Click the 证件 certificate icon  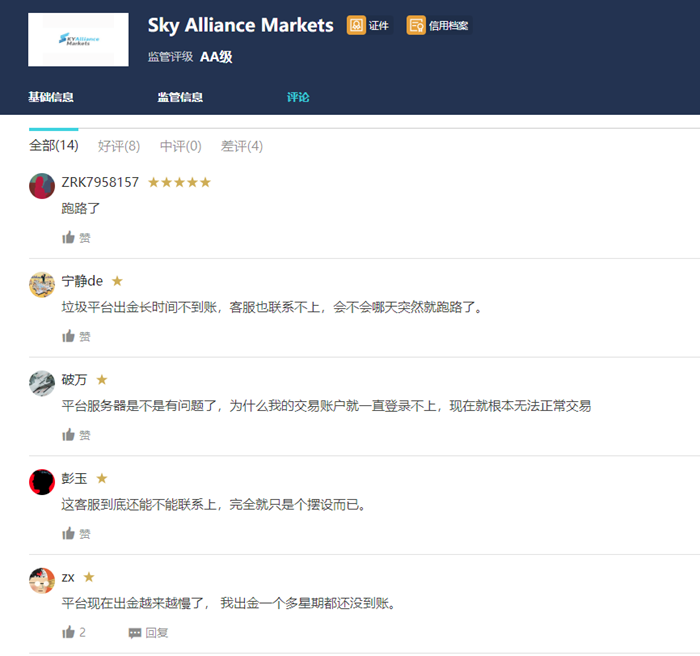click(x=356, y=26)
